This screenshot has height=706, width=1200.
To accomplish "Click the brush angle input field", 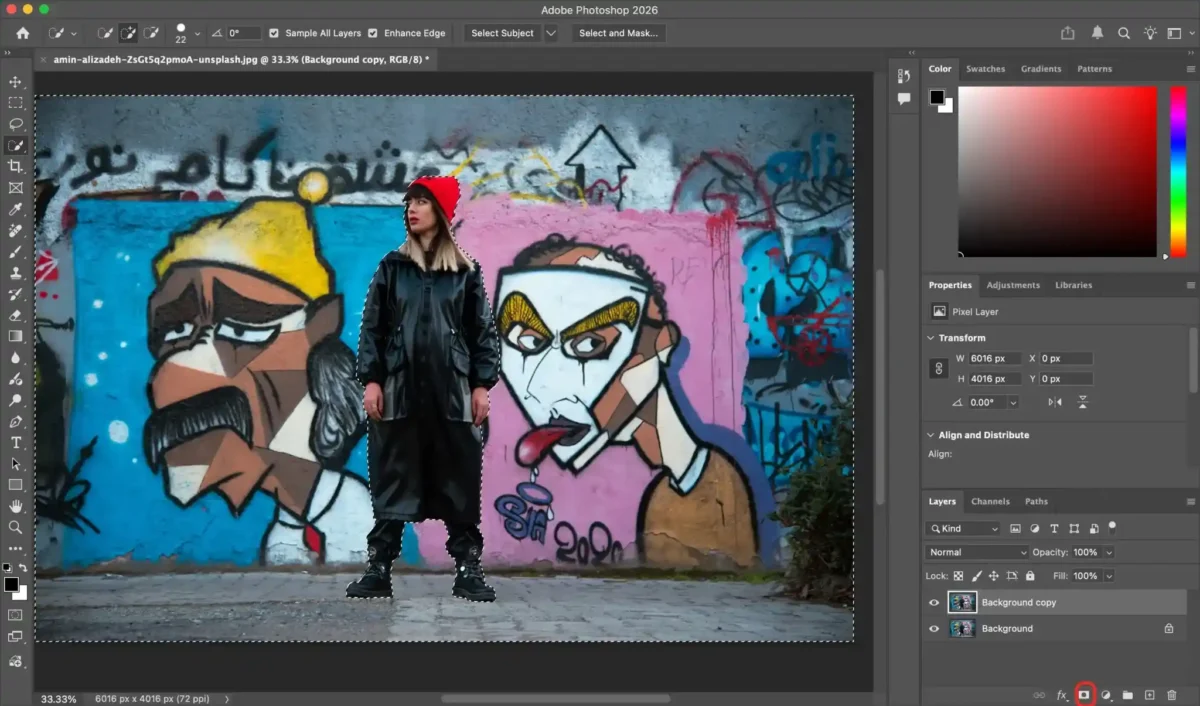I will [243, 33].
